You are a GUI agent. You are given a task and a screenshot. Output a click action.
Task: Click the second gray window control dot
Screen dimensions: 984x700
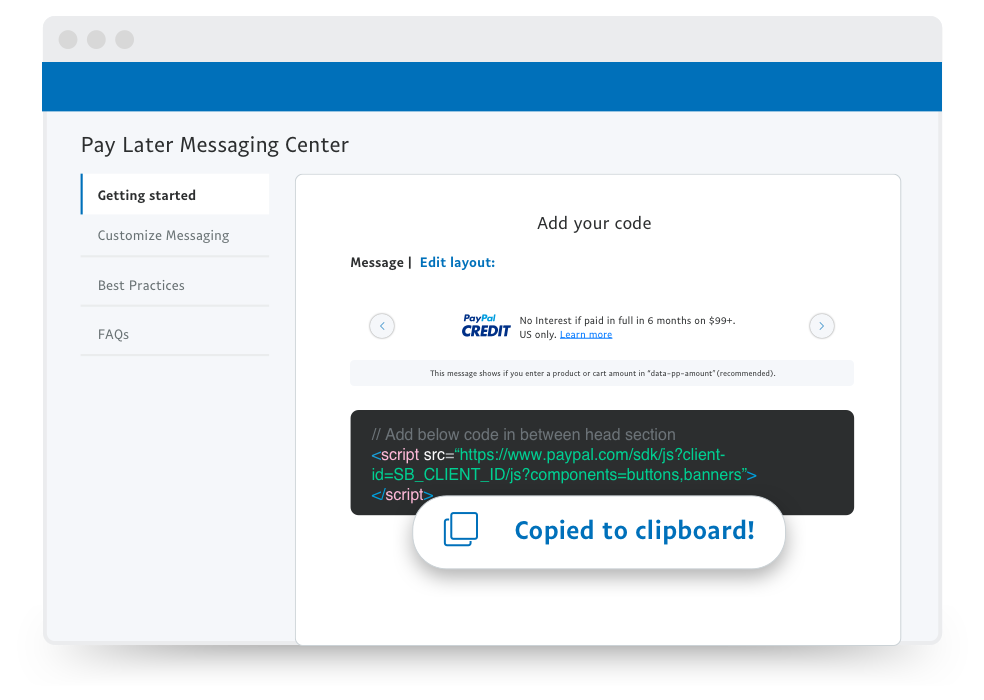point(96,39)
